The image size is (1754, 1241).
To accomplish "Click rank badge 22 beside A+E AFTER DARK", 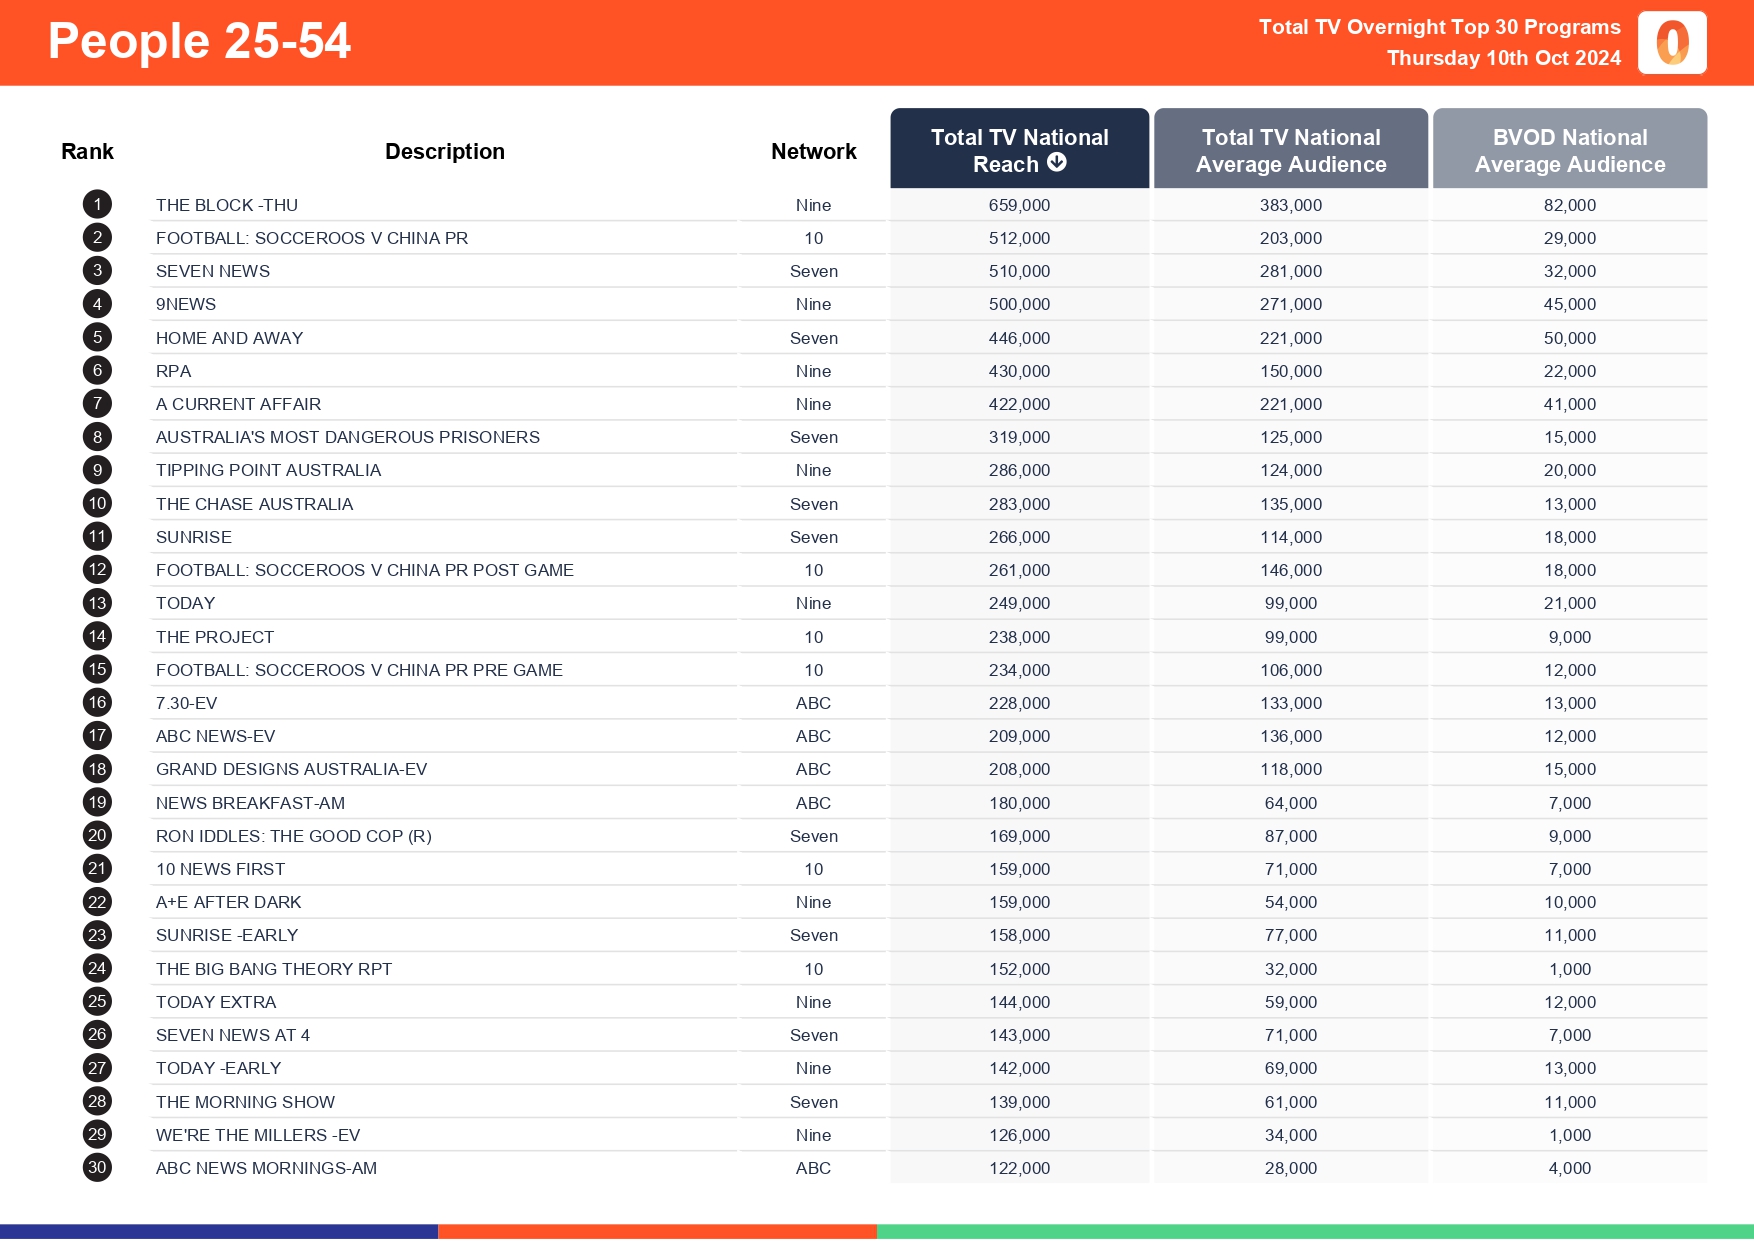I will [x=96, y=901].
